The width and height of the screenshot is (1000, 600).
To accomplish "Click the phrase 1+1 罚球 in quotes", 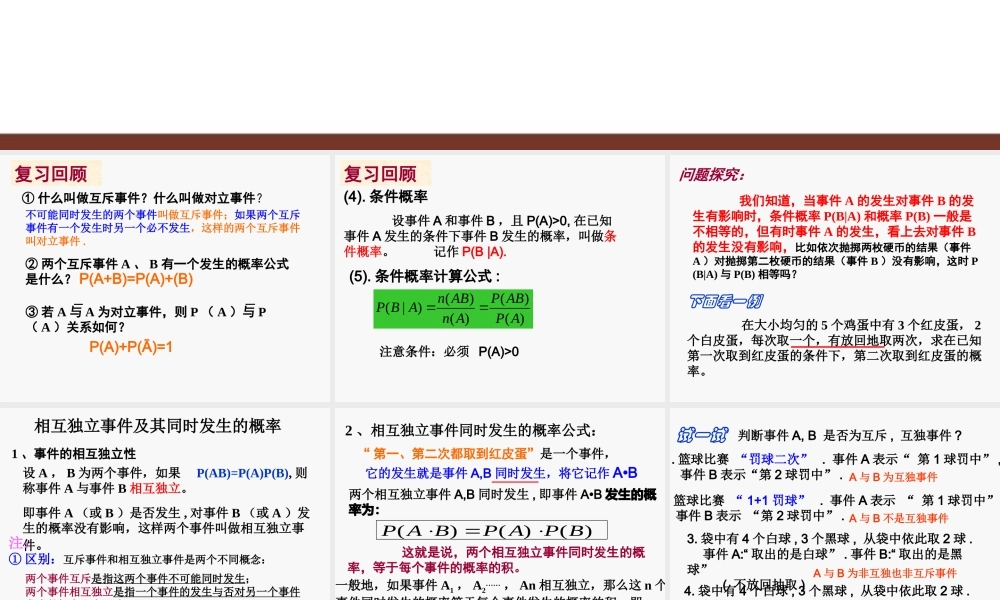I will tap(771, 498).
